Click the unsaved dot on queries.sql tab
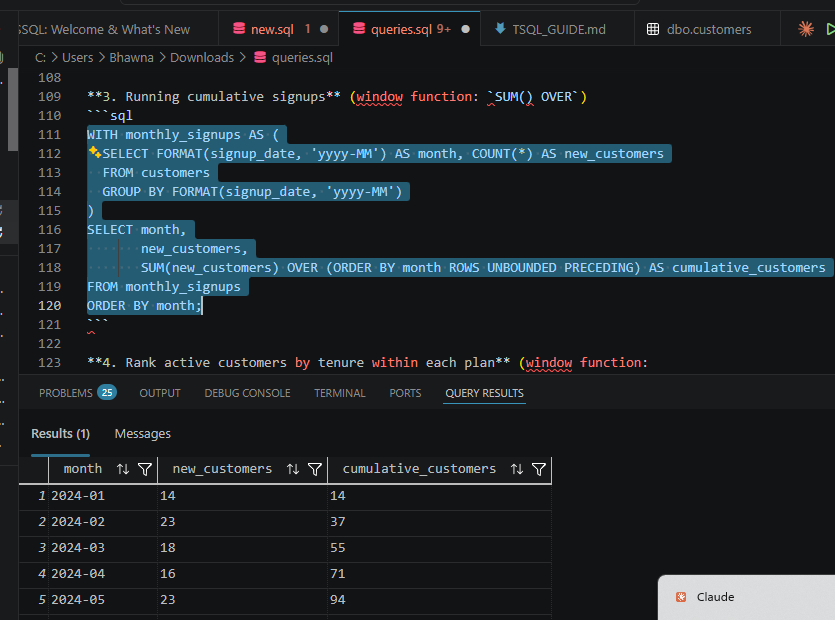 [465, 29]
